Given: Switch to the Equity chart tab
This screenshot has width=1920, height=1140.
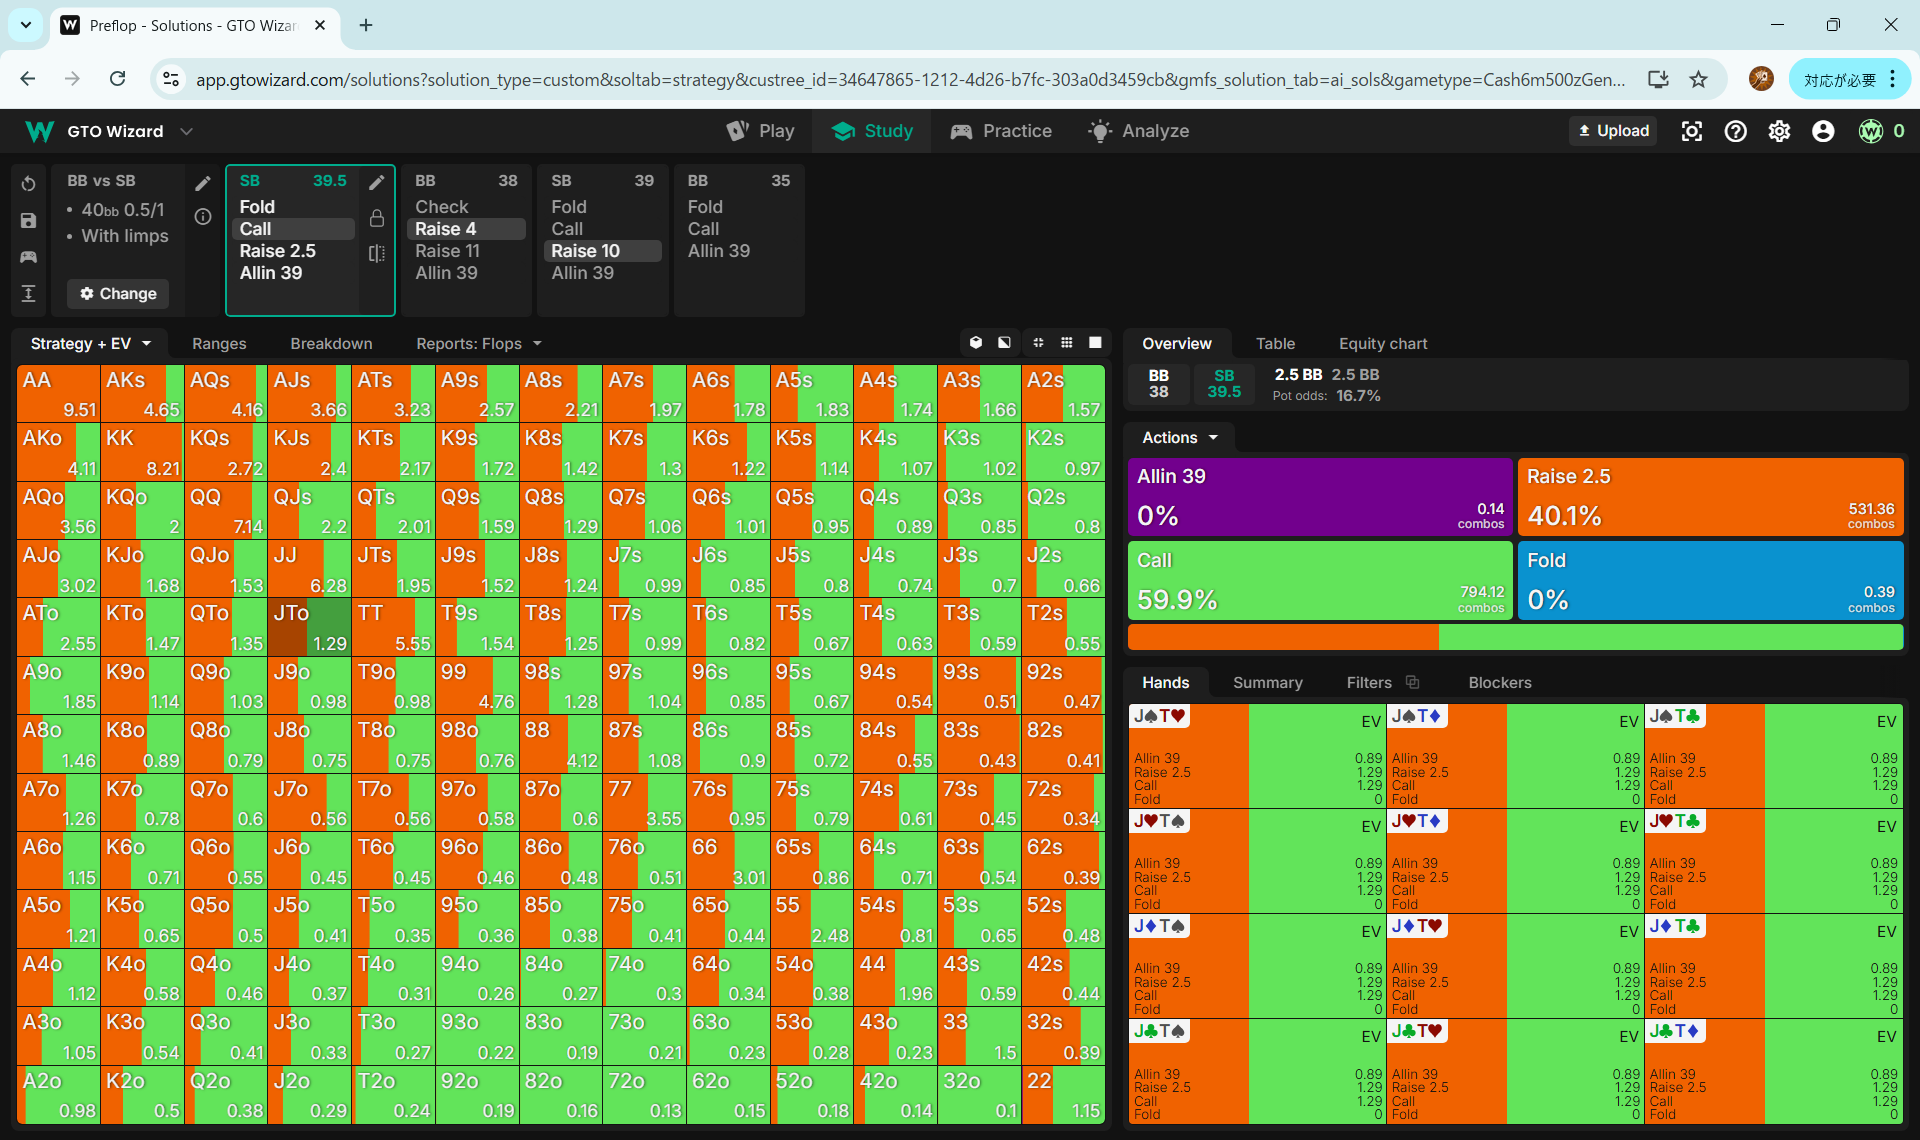Looking at the screenshot, I should (x=1382, y=343).
